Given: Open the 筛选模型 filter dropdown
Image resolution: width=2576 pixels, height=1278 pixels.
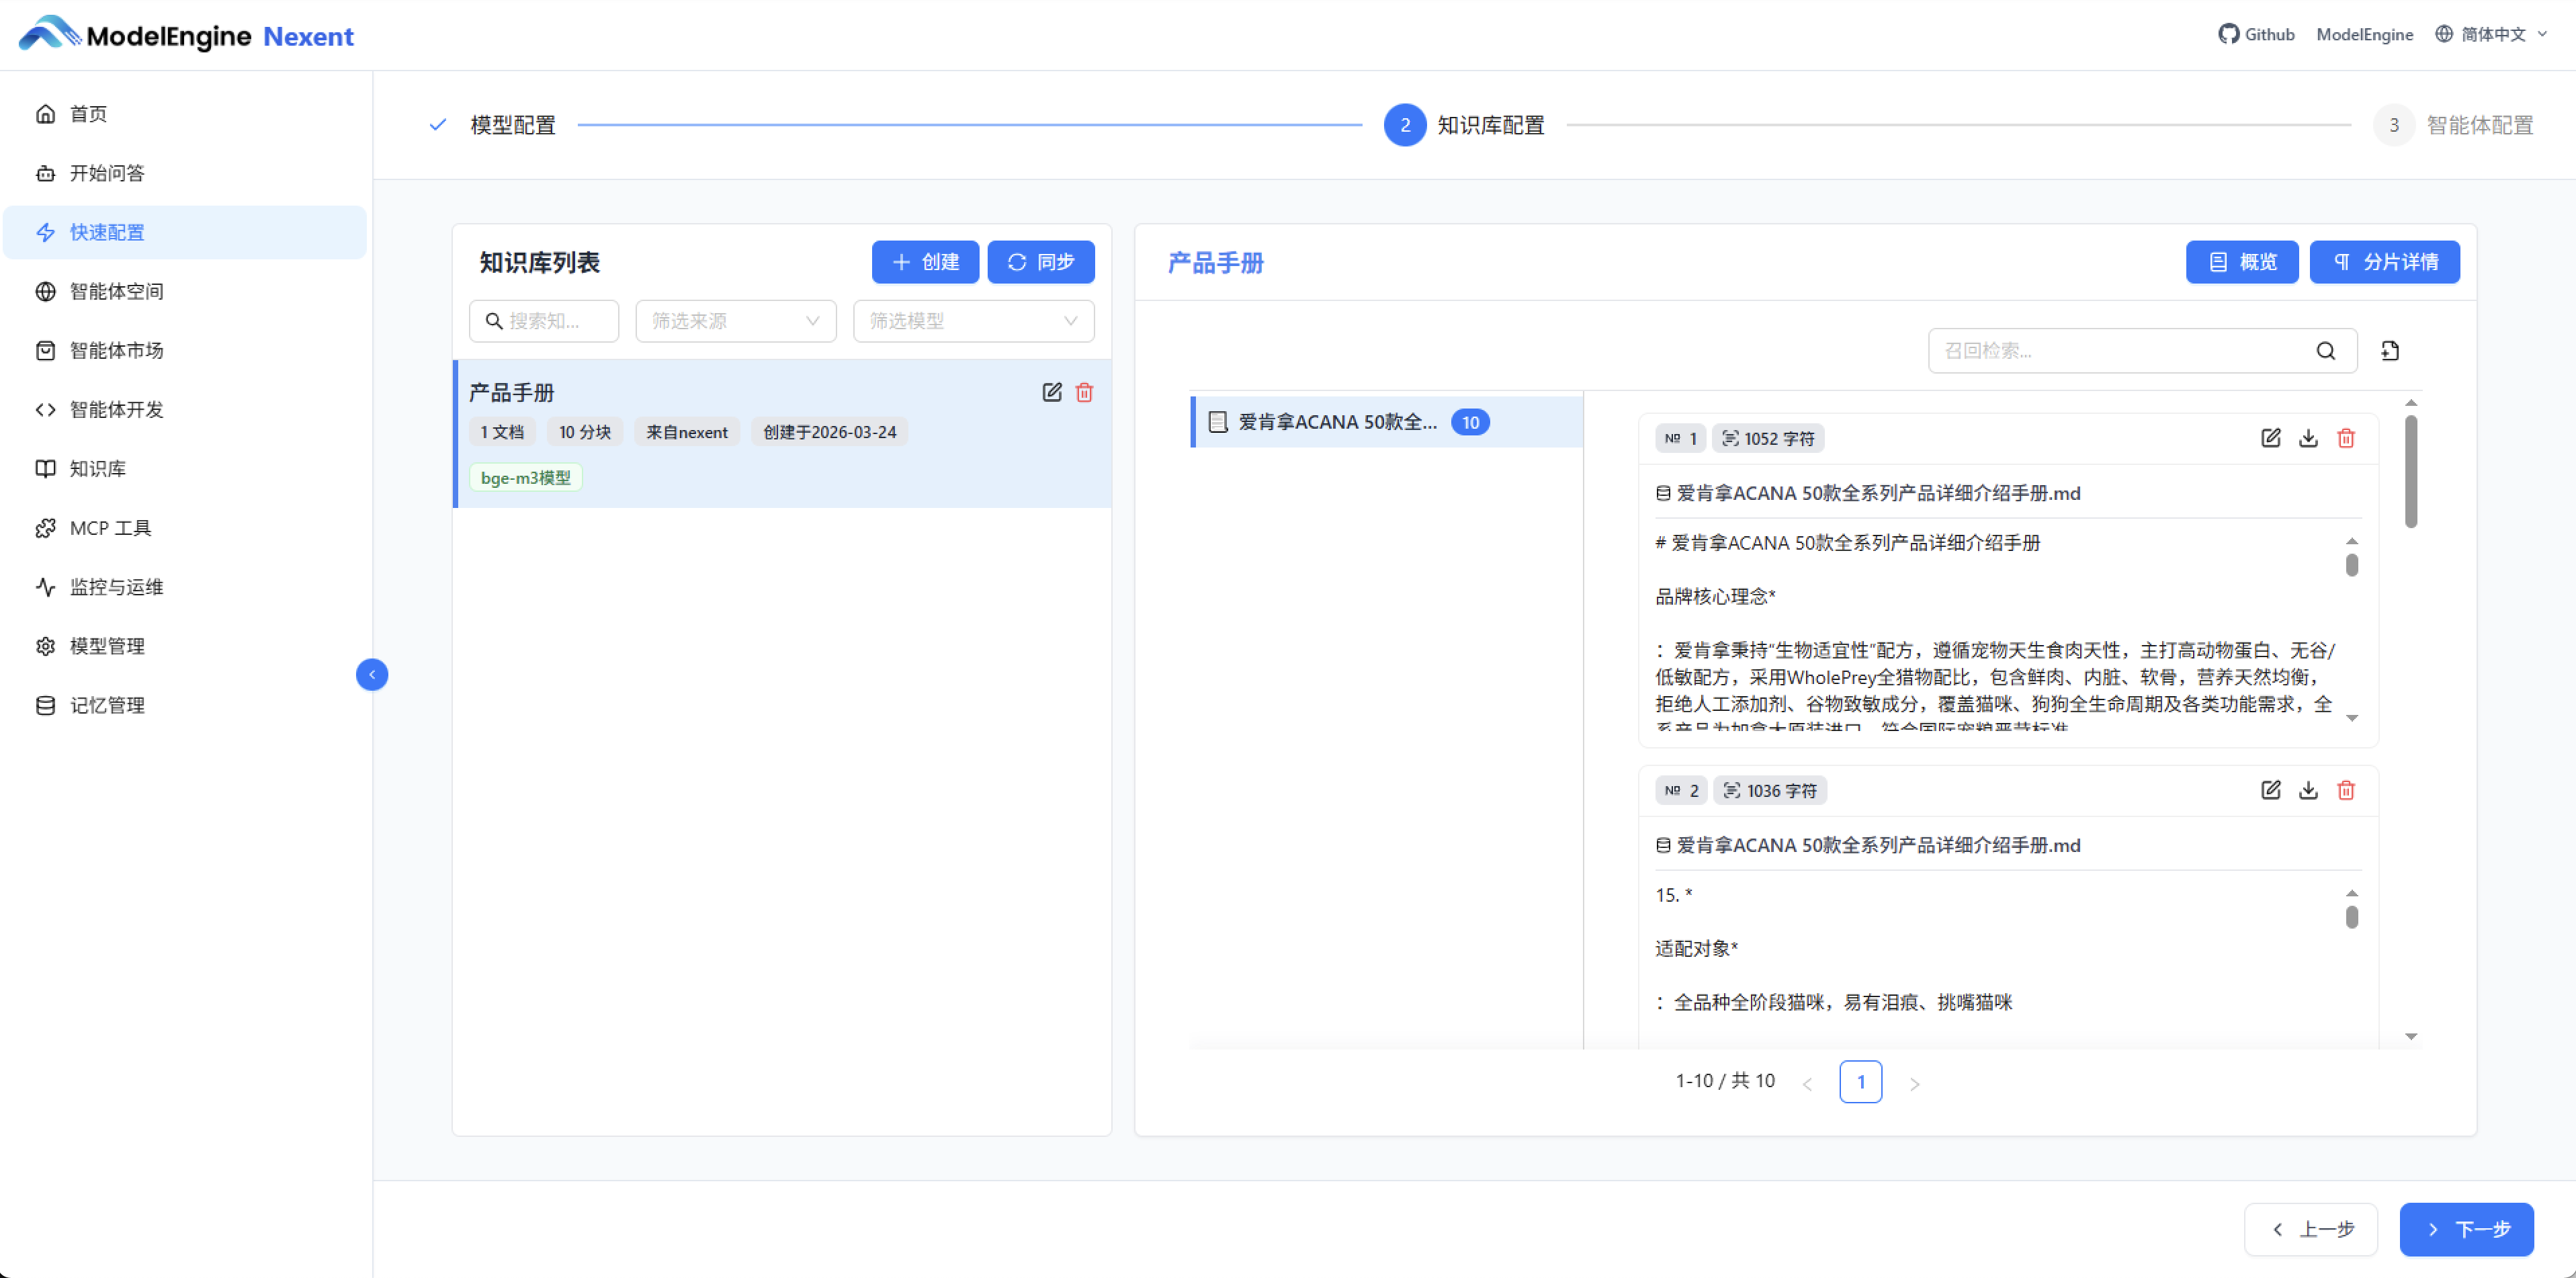Looking at the screenshot, I should [973, 320].
